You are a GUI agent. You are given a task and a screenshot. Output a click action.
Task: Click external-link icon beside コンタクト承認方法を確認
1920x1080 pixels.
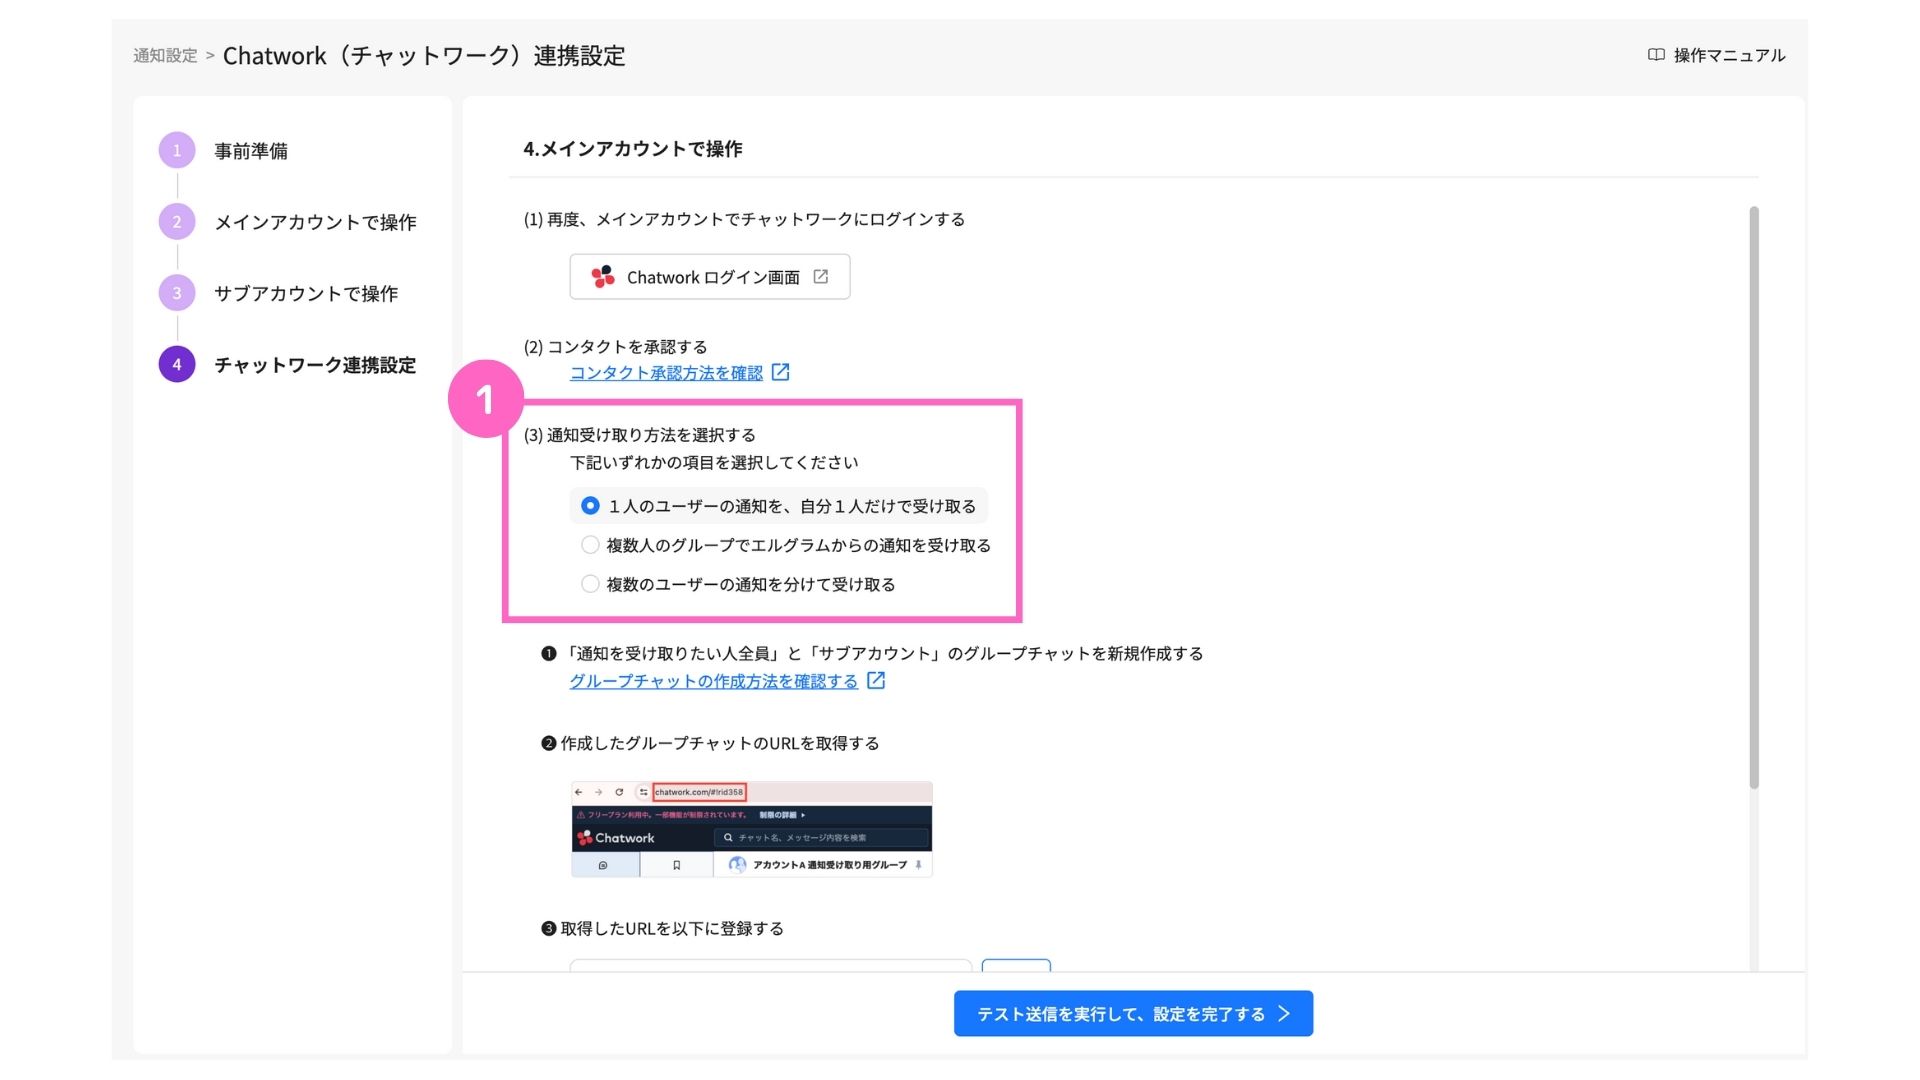(781, 372)
